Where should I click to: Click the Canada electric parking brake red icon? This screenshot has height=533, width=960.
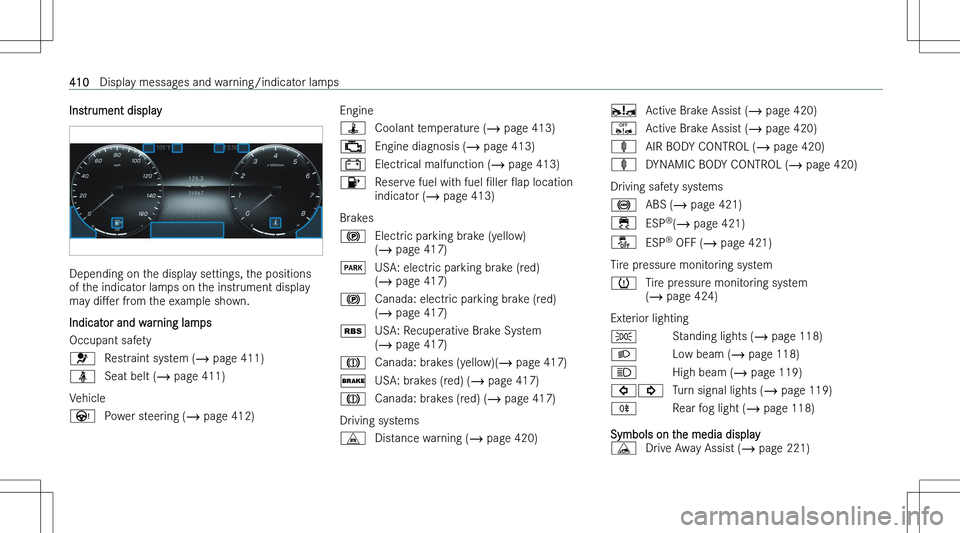tap(353, 299)
